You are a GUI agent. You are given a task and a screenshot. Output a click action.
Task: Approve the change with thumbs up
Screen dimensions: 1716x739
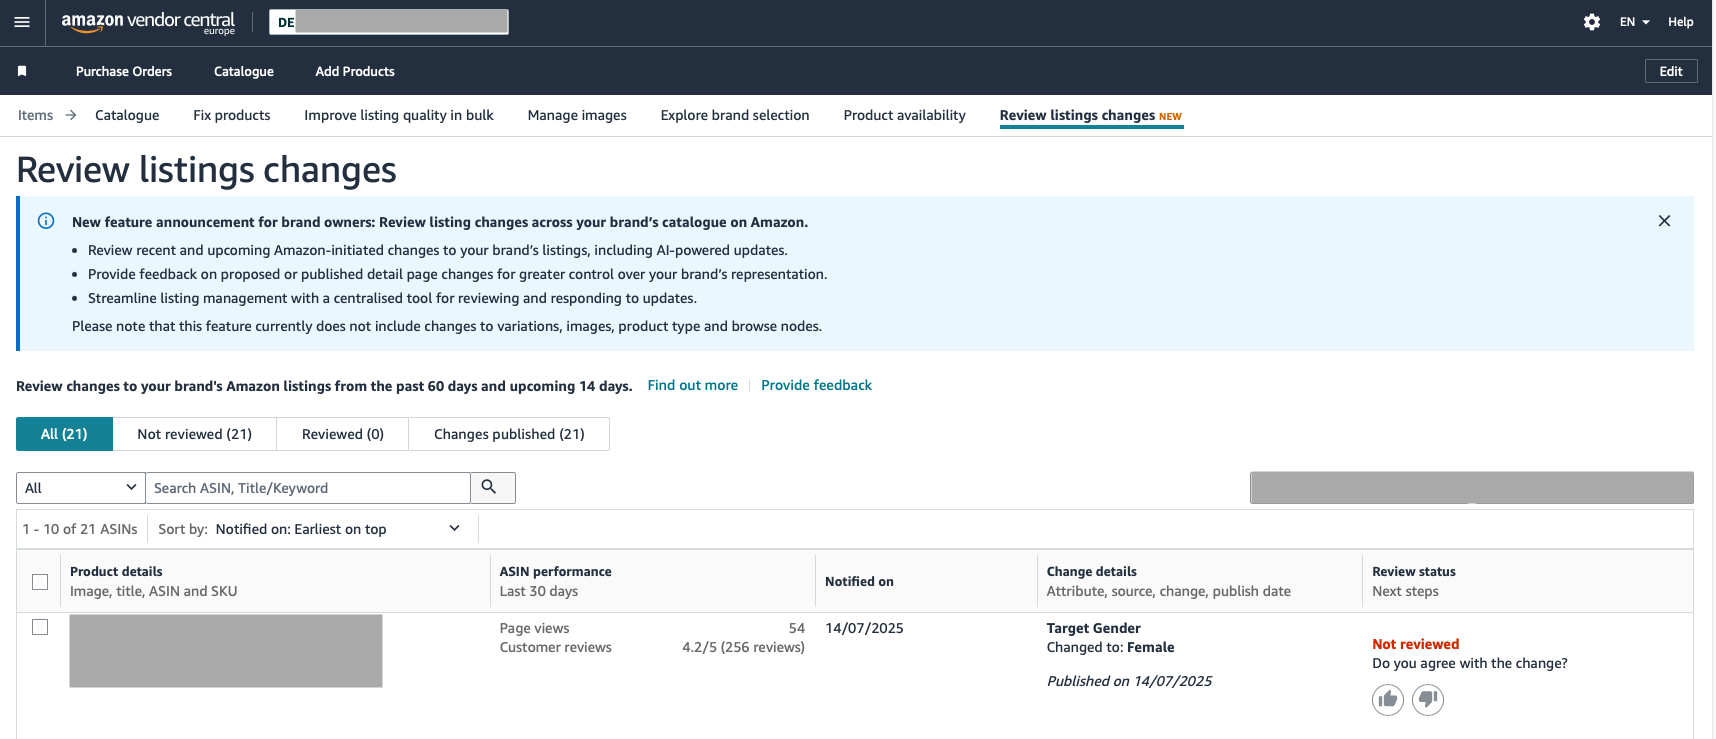[x=1387, y=699]
